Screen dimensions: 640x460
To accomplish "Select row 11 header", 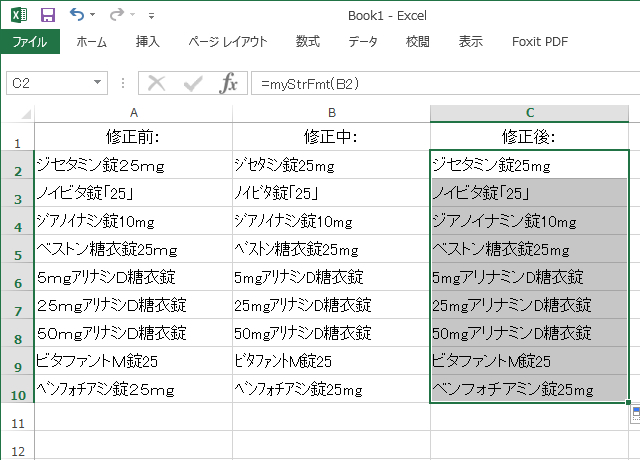I will pos(16,424).
